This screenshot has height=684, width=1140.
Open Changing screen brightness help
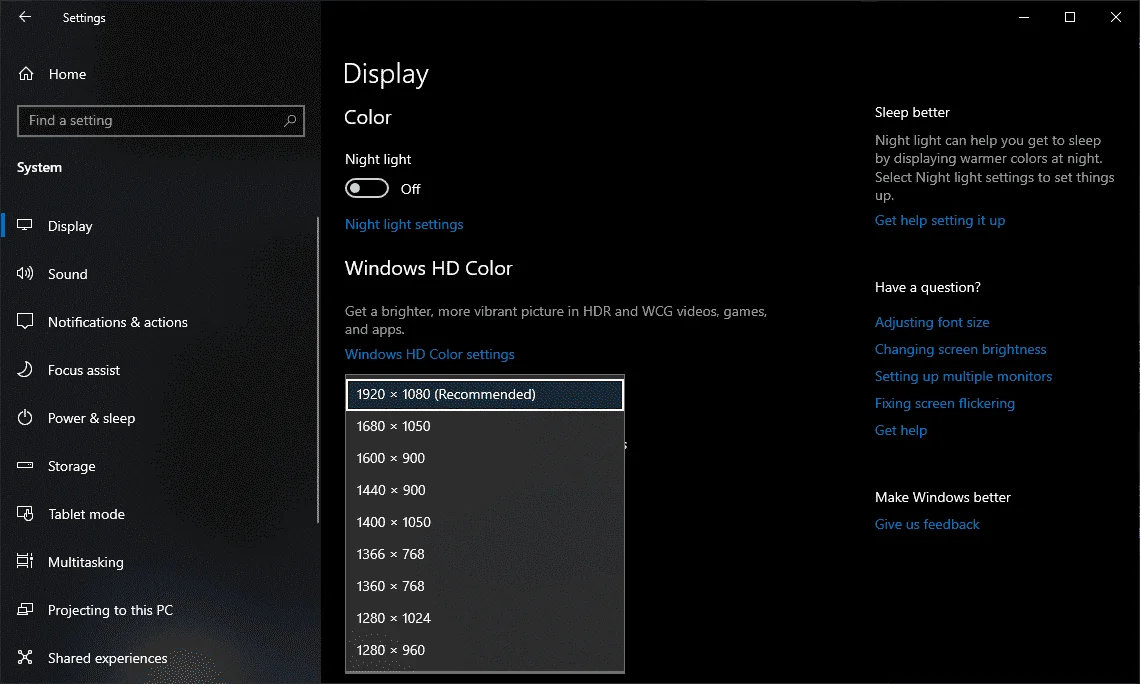pos(960,349)
